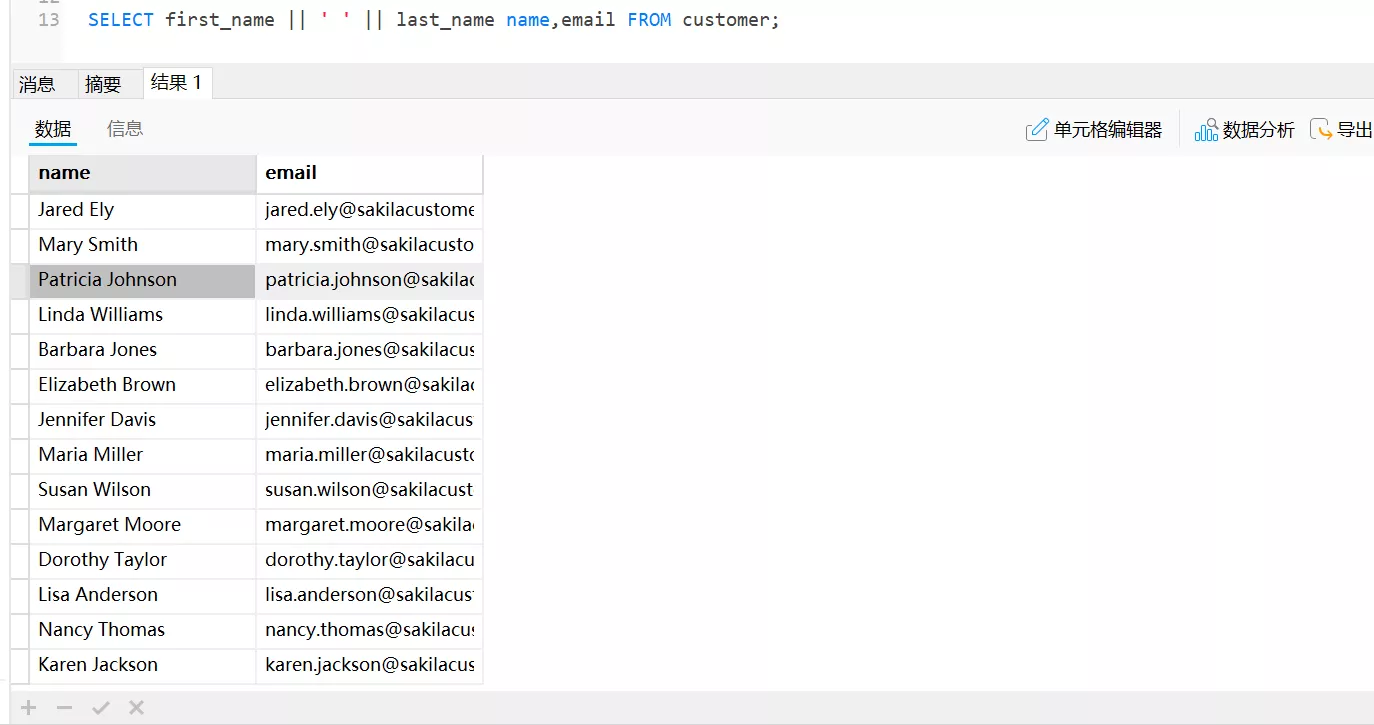This screenshot has width=1374, height=725.
Task: Select the 结果 1 tab
Action: pyautogui.click(x=176, y=83)
